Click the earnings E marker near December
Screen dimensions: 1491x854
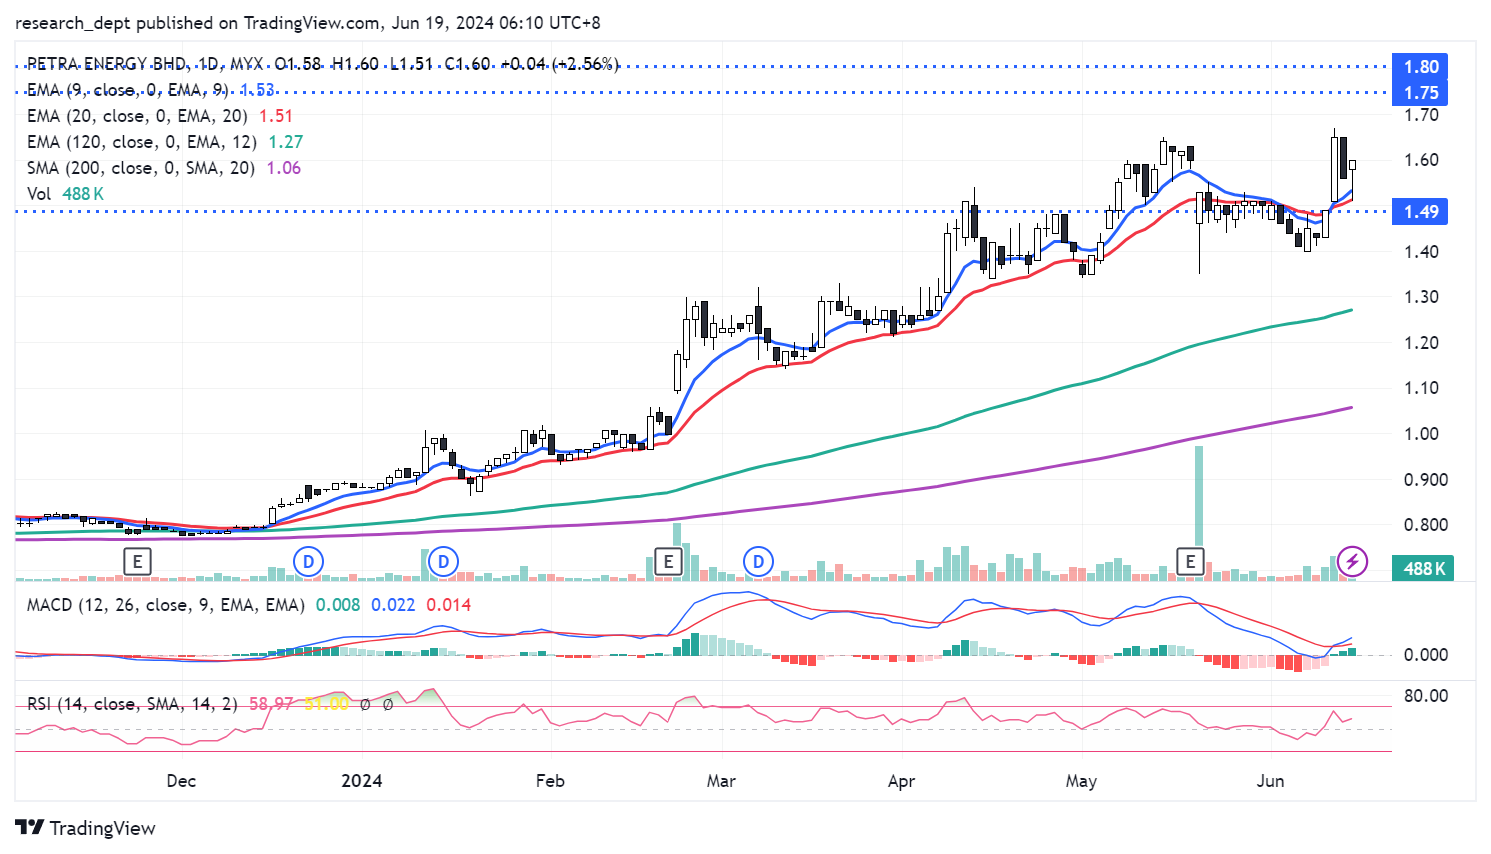click(x=137, y=561)
